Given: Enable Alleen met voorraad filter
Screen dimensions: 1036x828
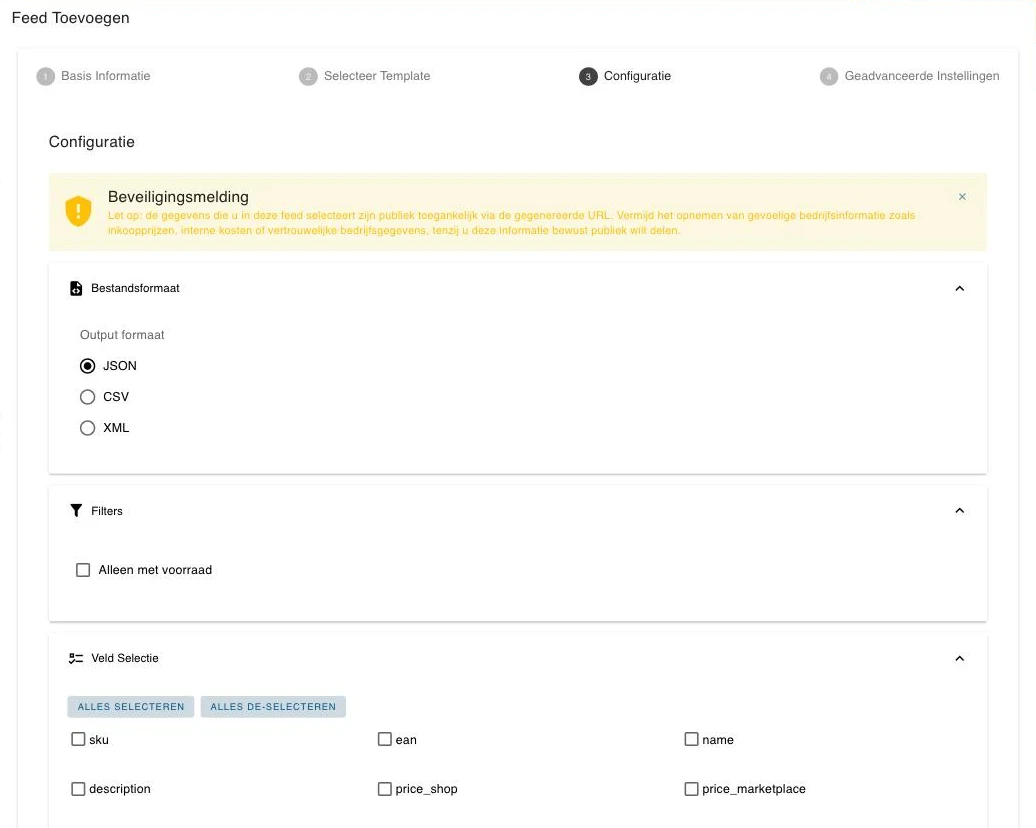Looking at the screenshot, I should pos(83,570).
